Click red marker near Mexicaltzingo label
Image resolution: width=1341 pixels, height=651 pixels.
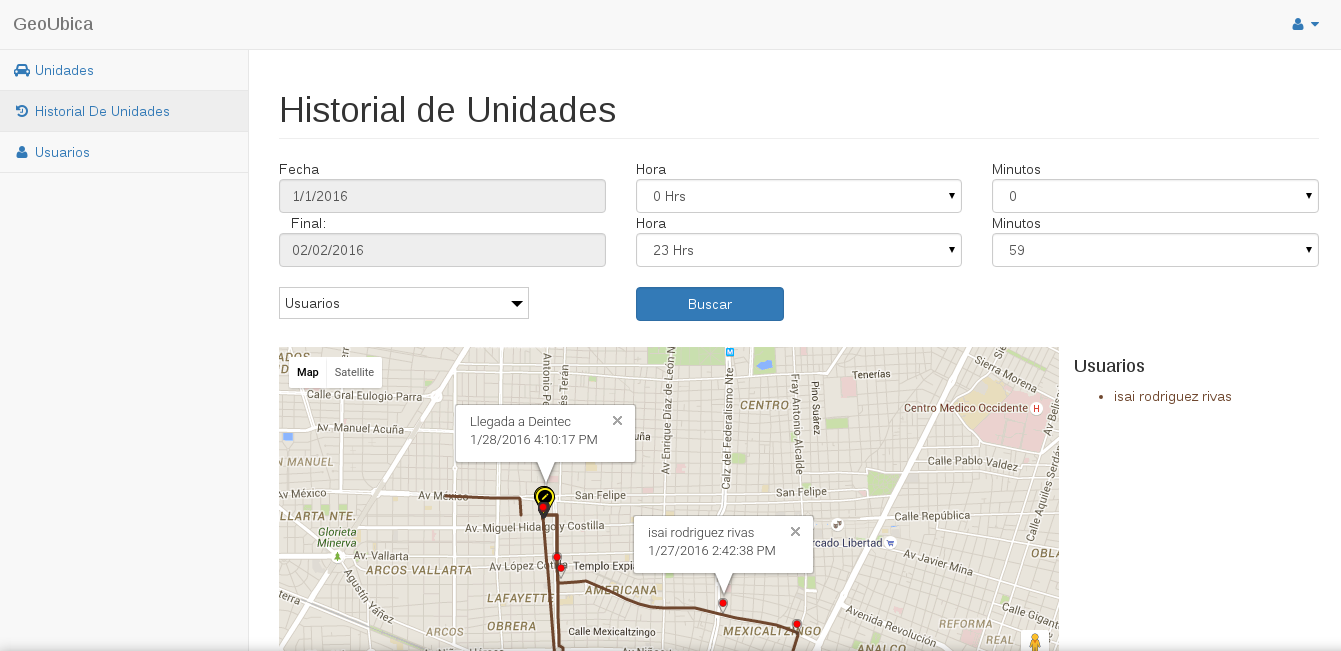click(x=797, y=625)
